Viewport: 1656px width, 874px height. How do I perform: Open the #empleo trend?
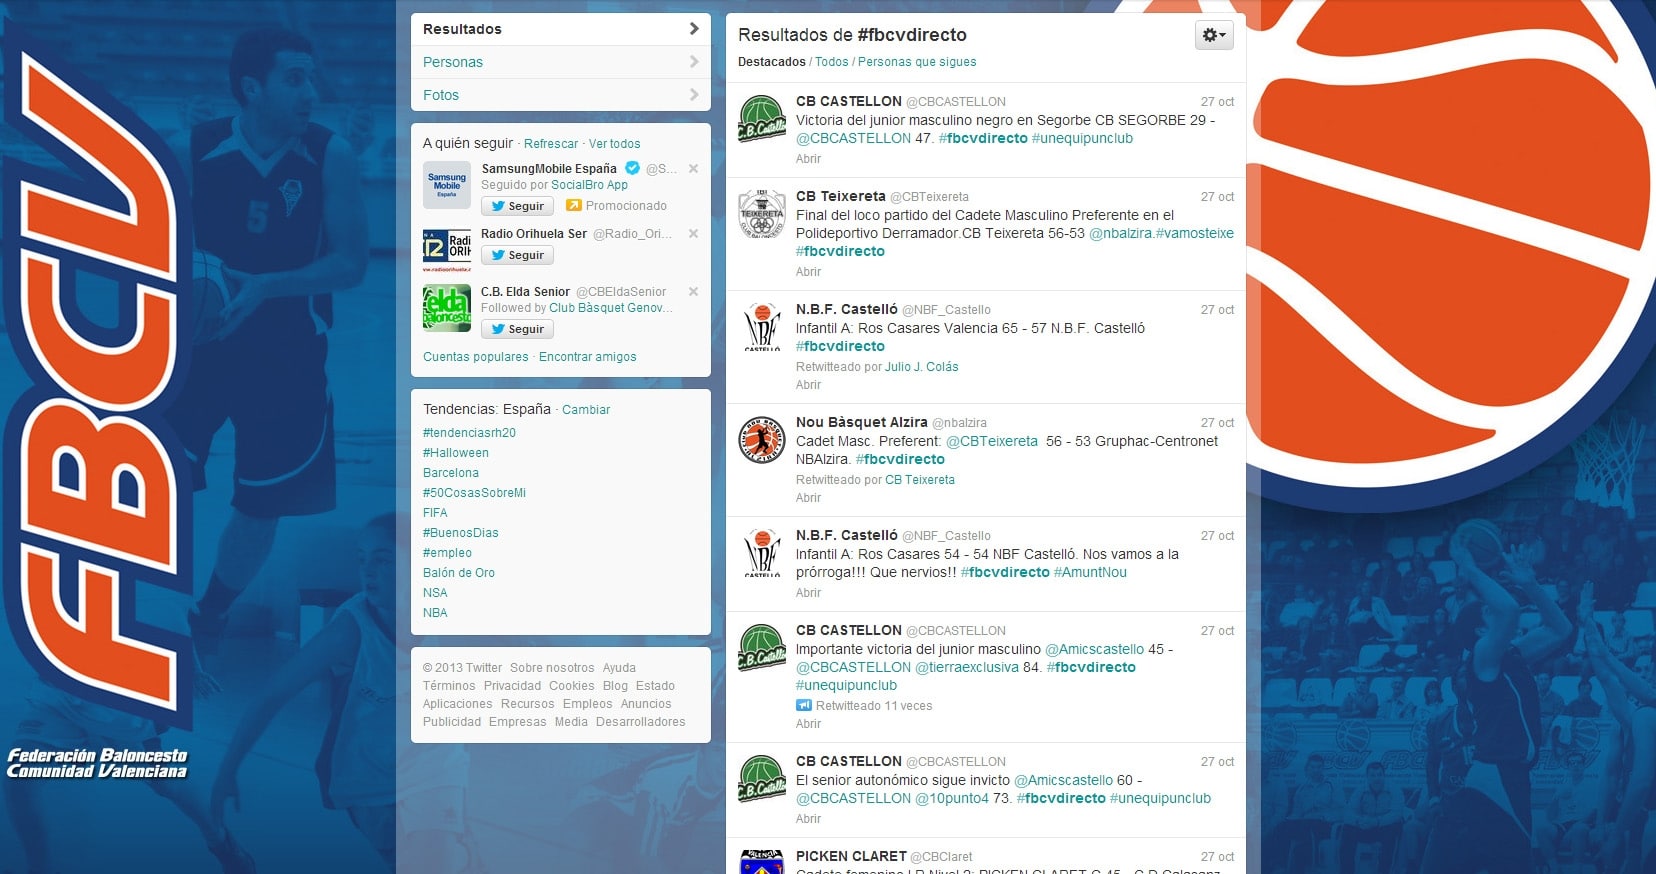447,553
